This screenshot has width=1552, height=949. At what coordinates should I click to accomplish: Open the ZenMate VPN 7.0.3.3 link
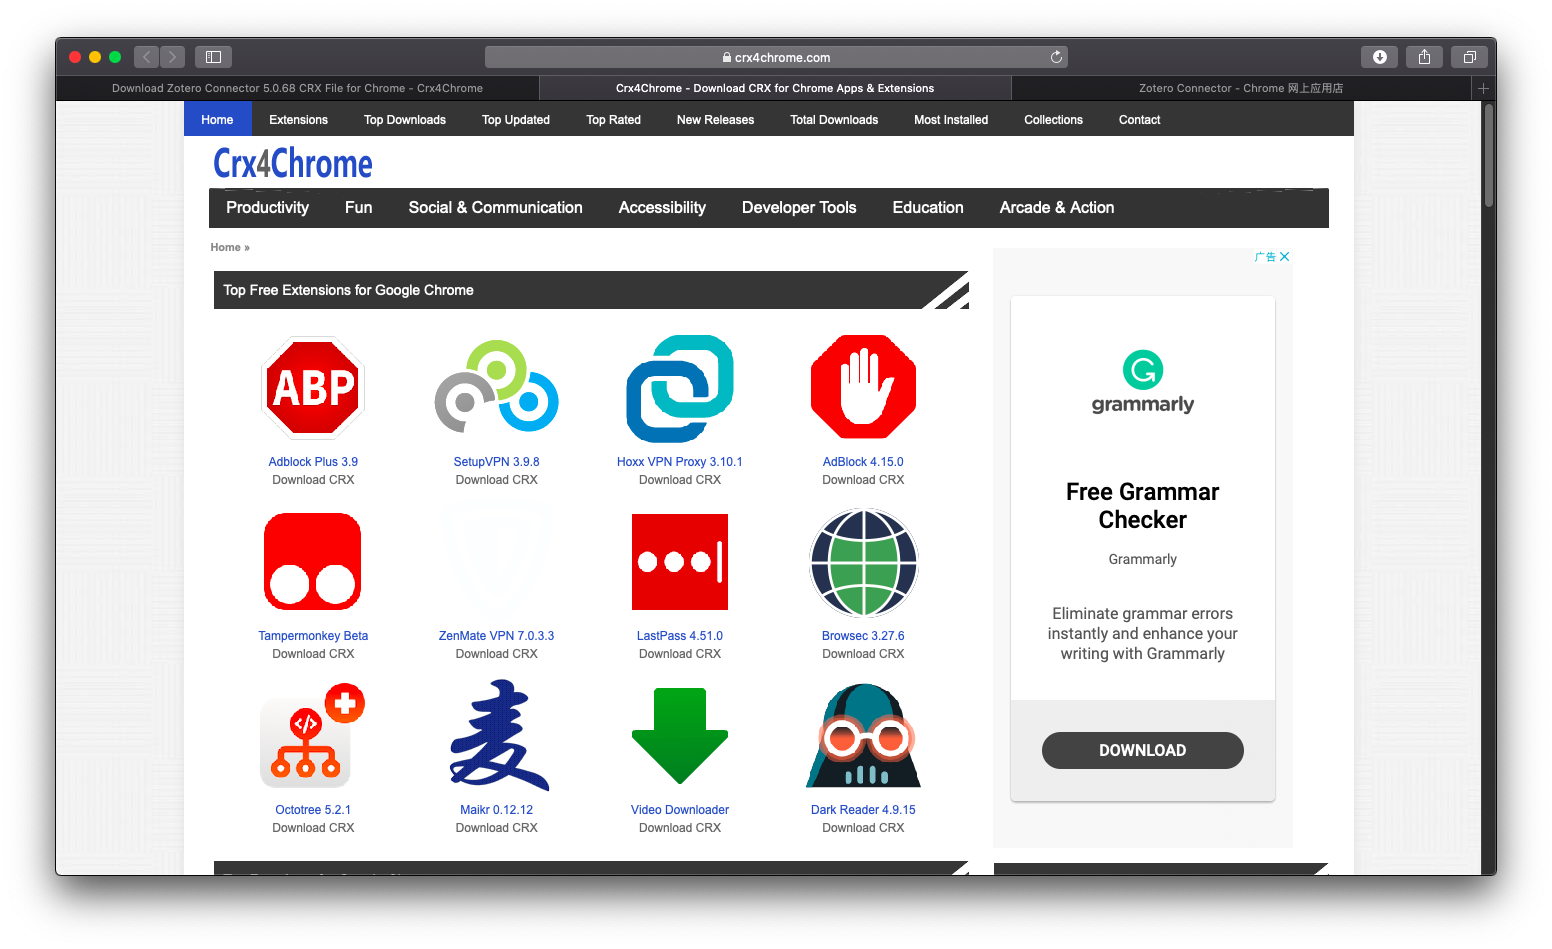496,636
